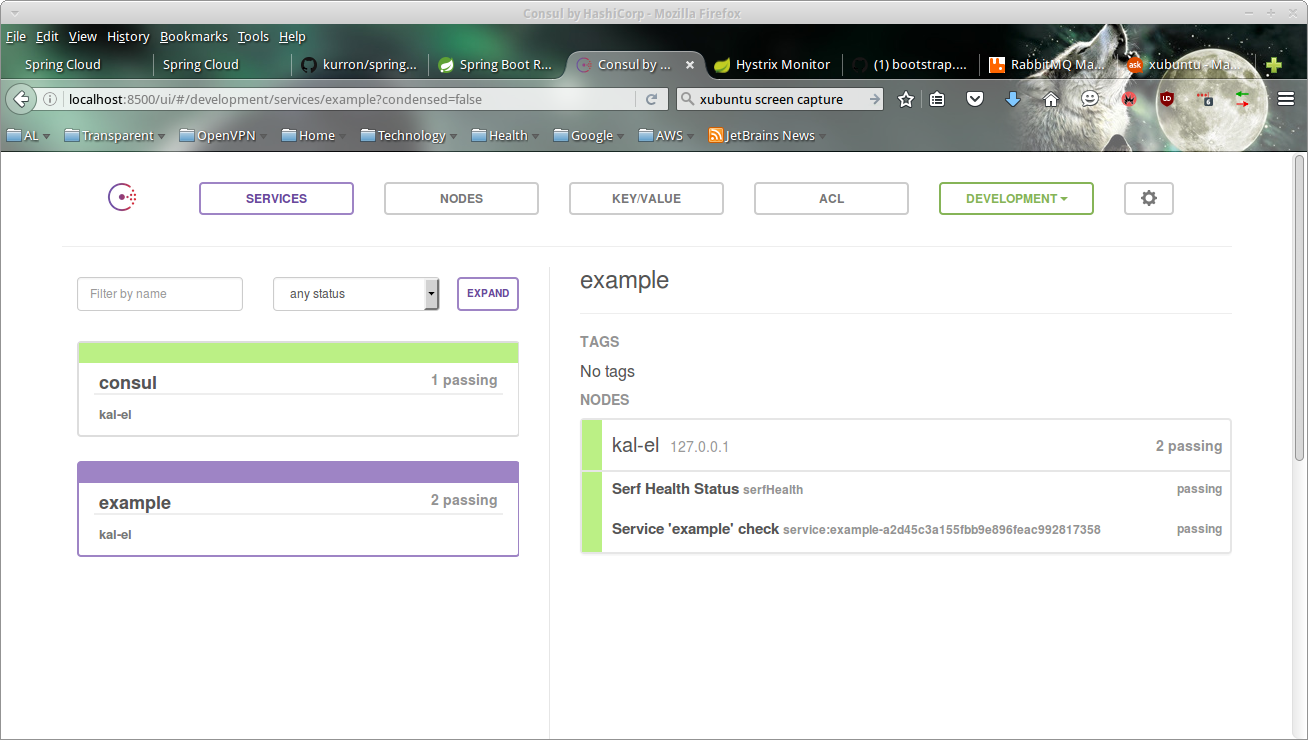Open the Edit menu

[47, 36]
